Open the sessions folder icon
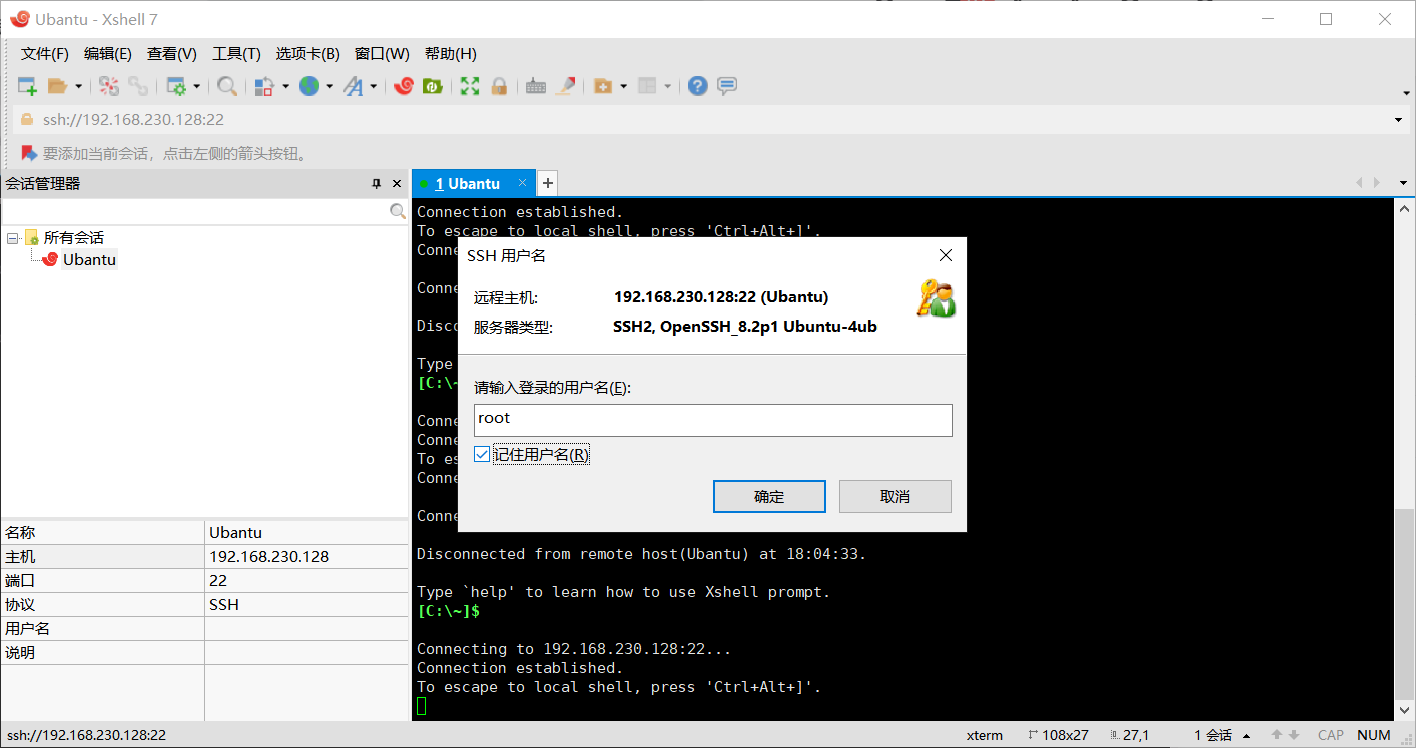Image resolution: width=1416 pixels, height=748 pixels. point(57,87)
